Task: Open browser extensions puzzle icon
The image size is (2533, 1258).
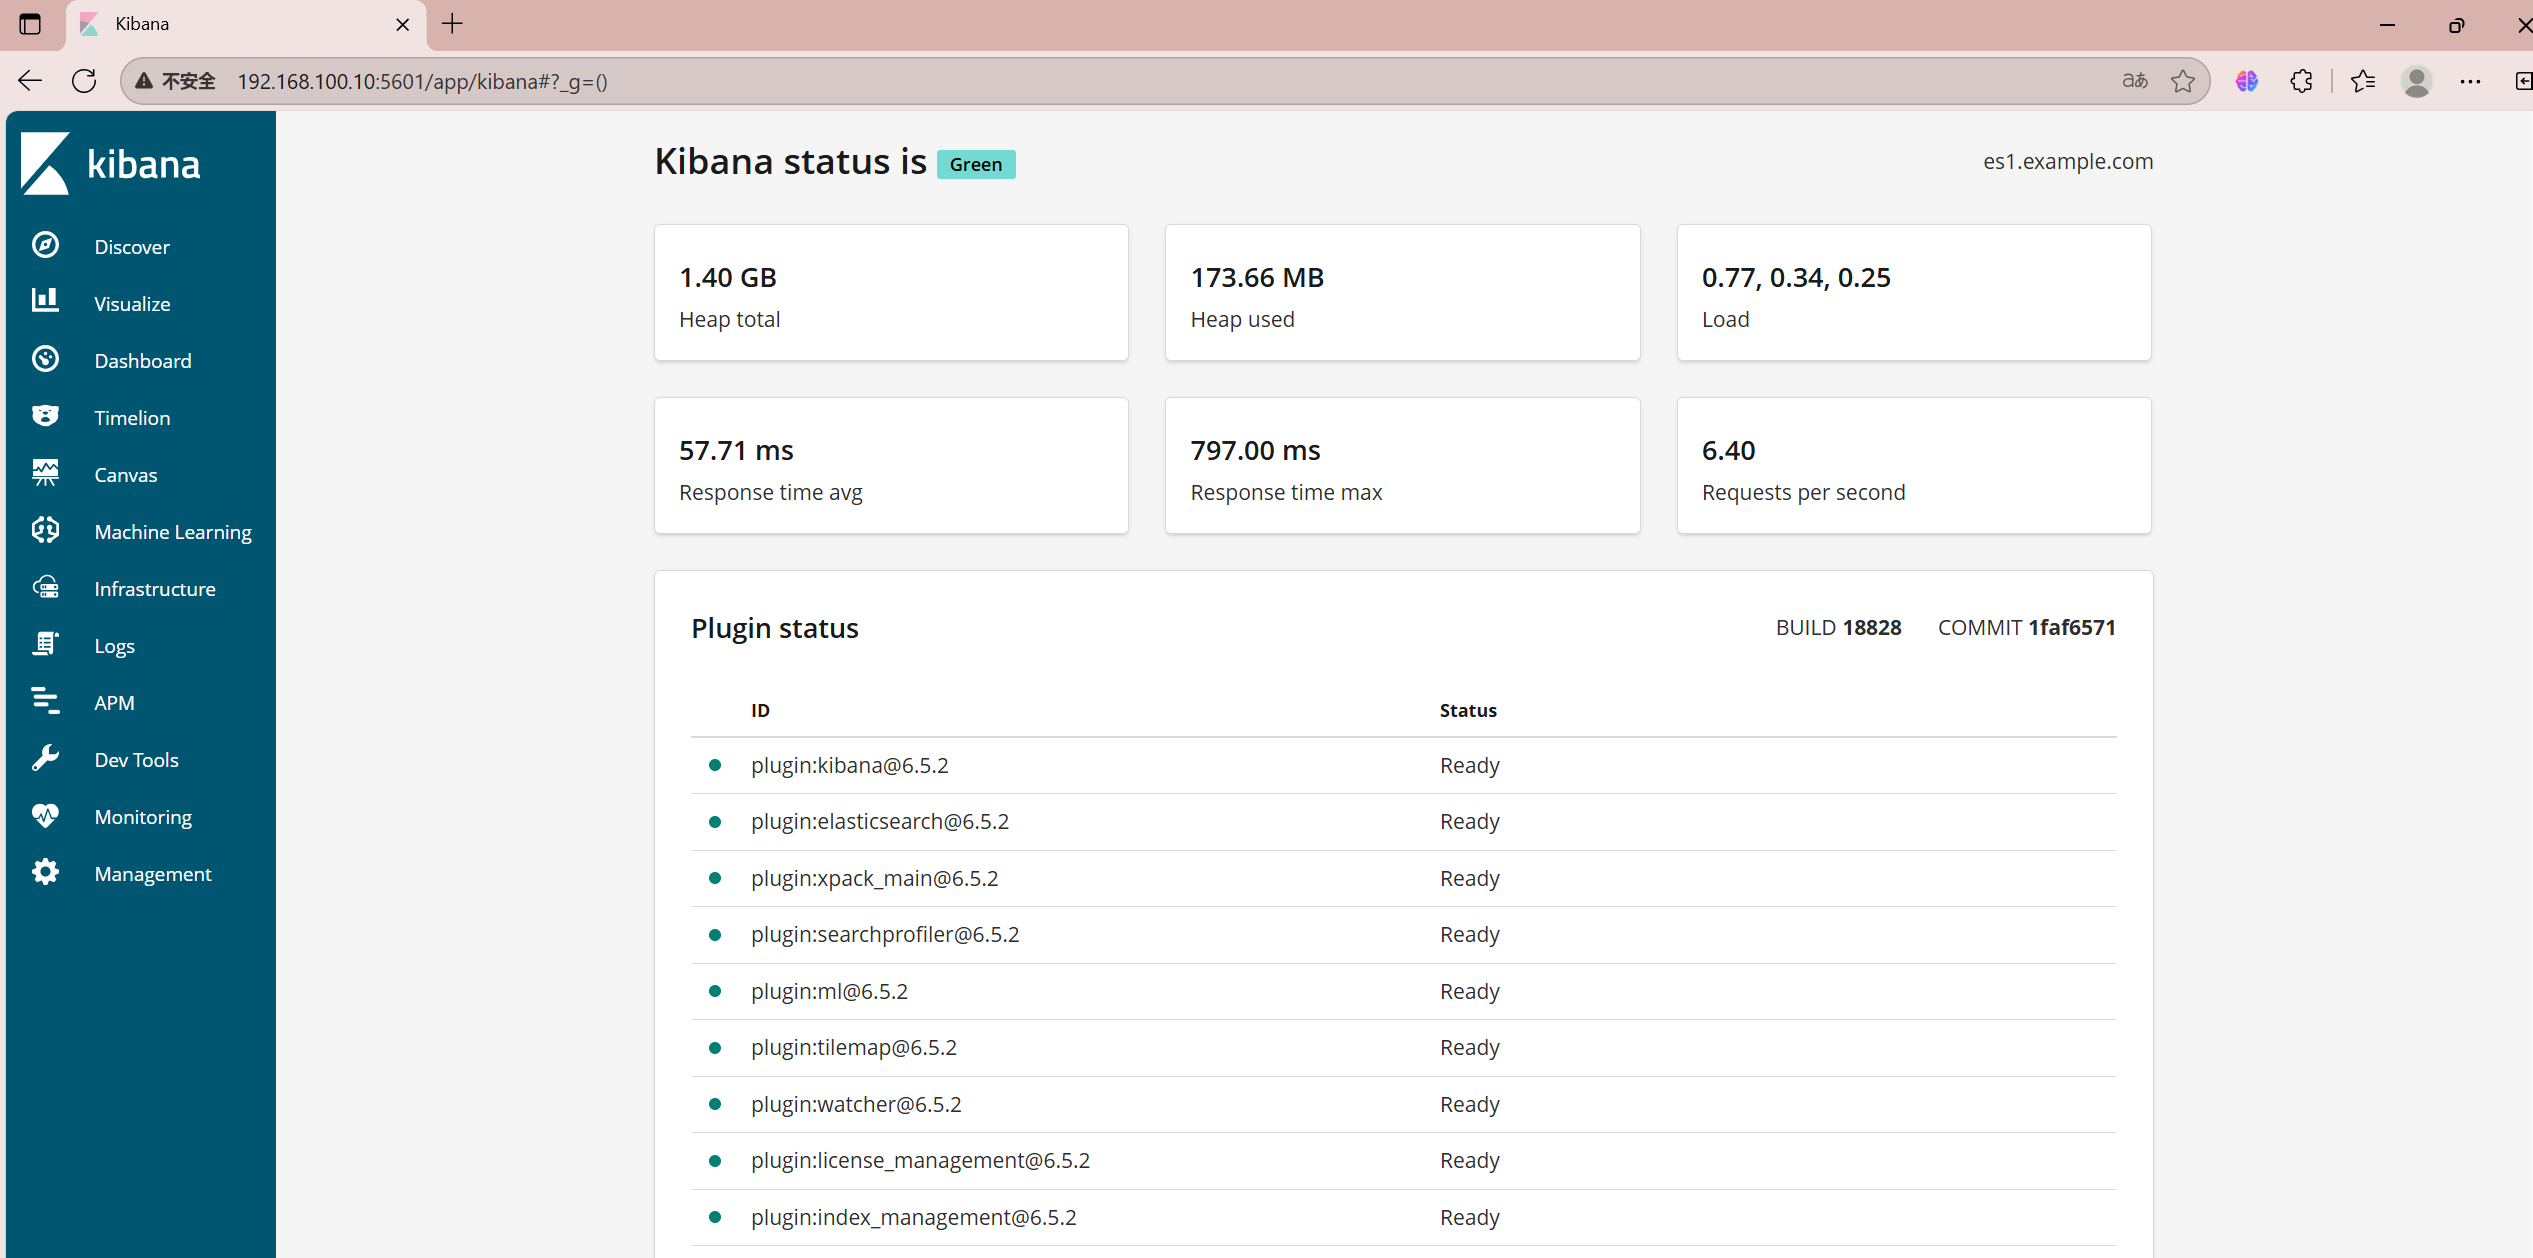Action: (2301, 81)
